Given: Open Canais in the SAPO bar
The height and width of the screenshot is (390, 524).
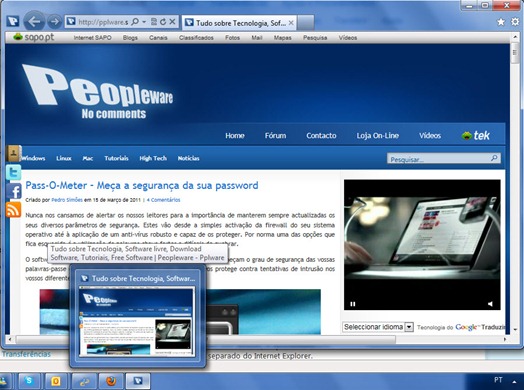Looking at the screenshot, I should pos(158,38).
